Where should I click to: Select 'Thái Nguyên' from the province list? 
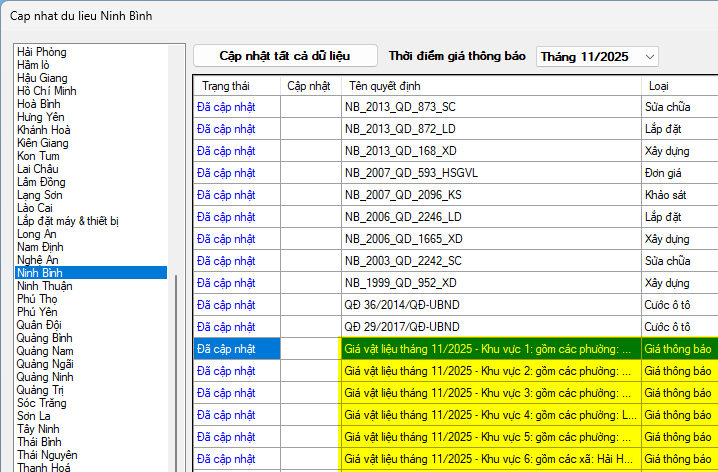tap(48, 454)
